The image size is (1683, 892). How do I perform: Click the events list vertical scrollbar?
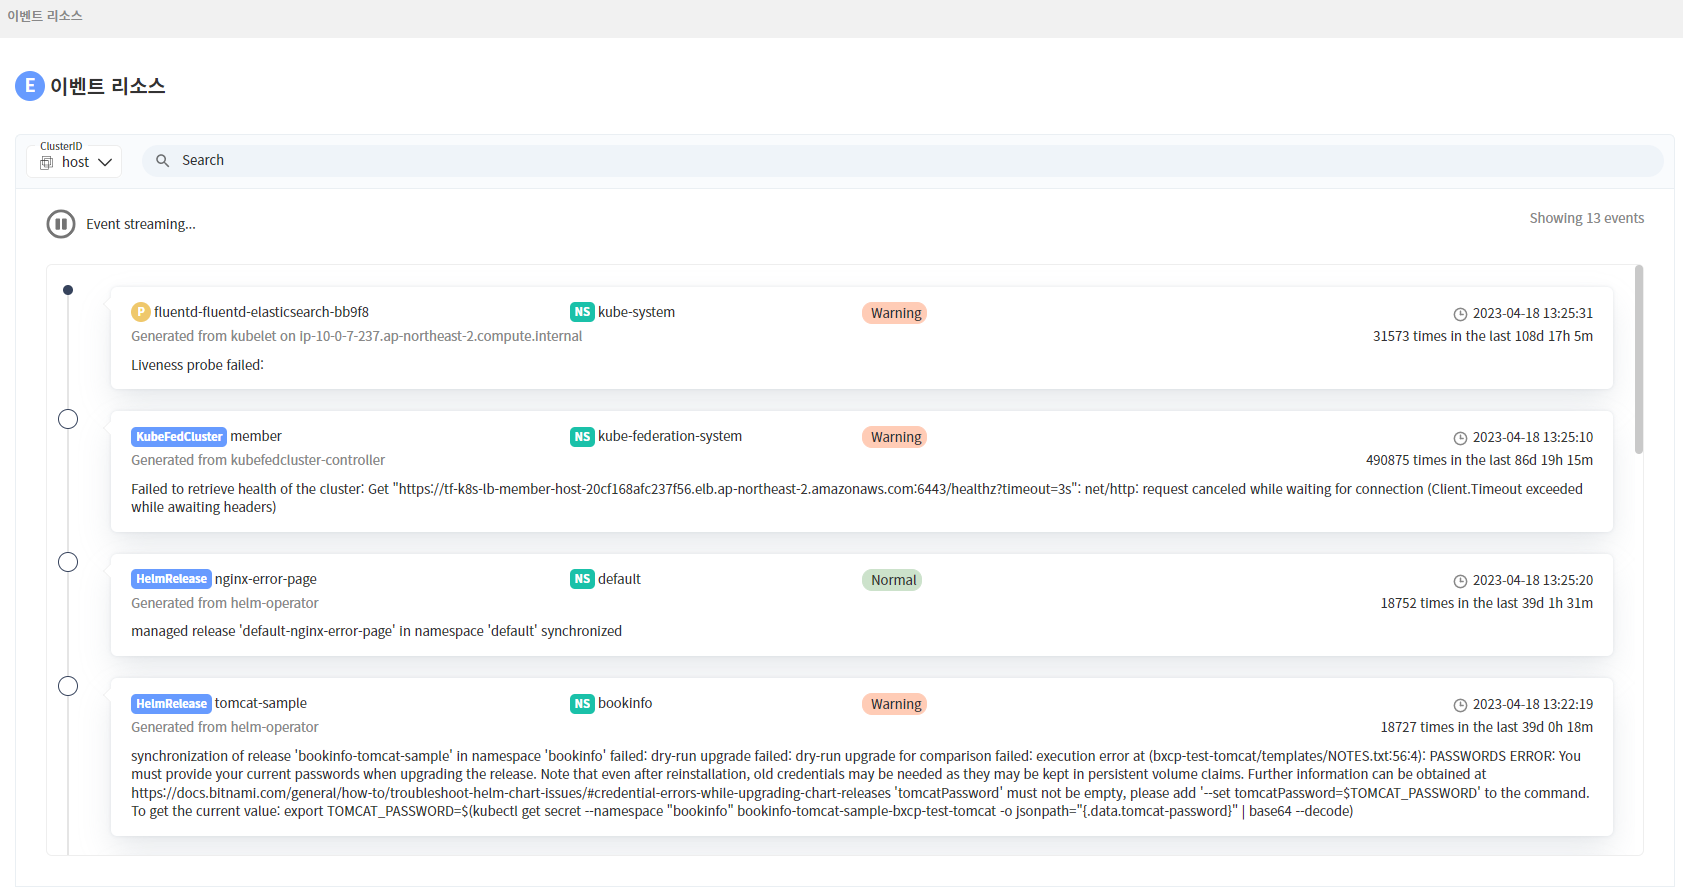(x=1638, y=360)
